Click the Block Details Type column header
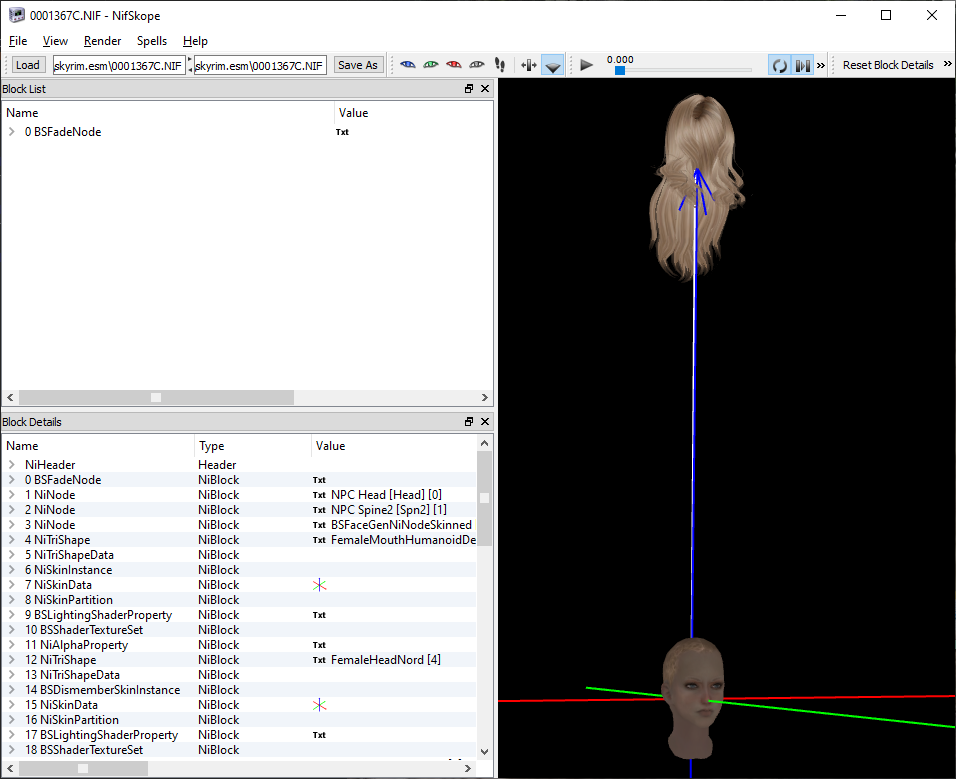Viewport: 956px width, 779px height. pos(252,446)
